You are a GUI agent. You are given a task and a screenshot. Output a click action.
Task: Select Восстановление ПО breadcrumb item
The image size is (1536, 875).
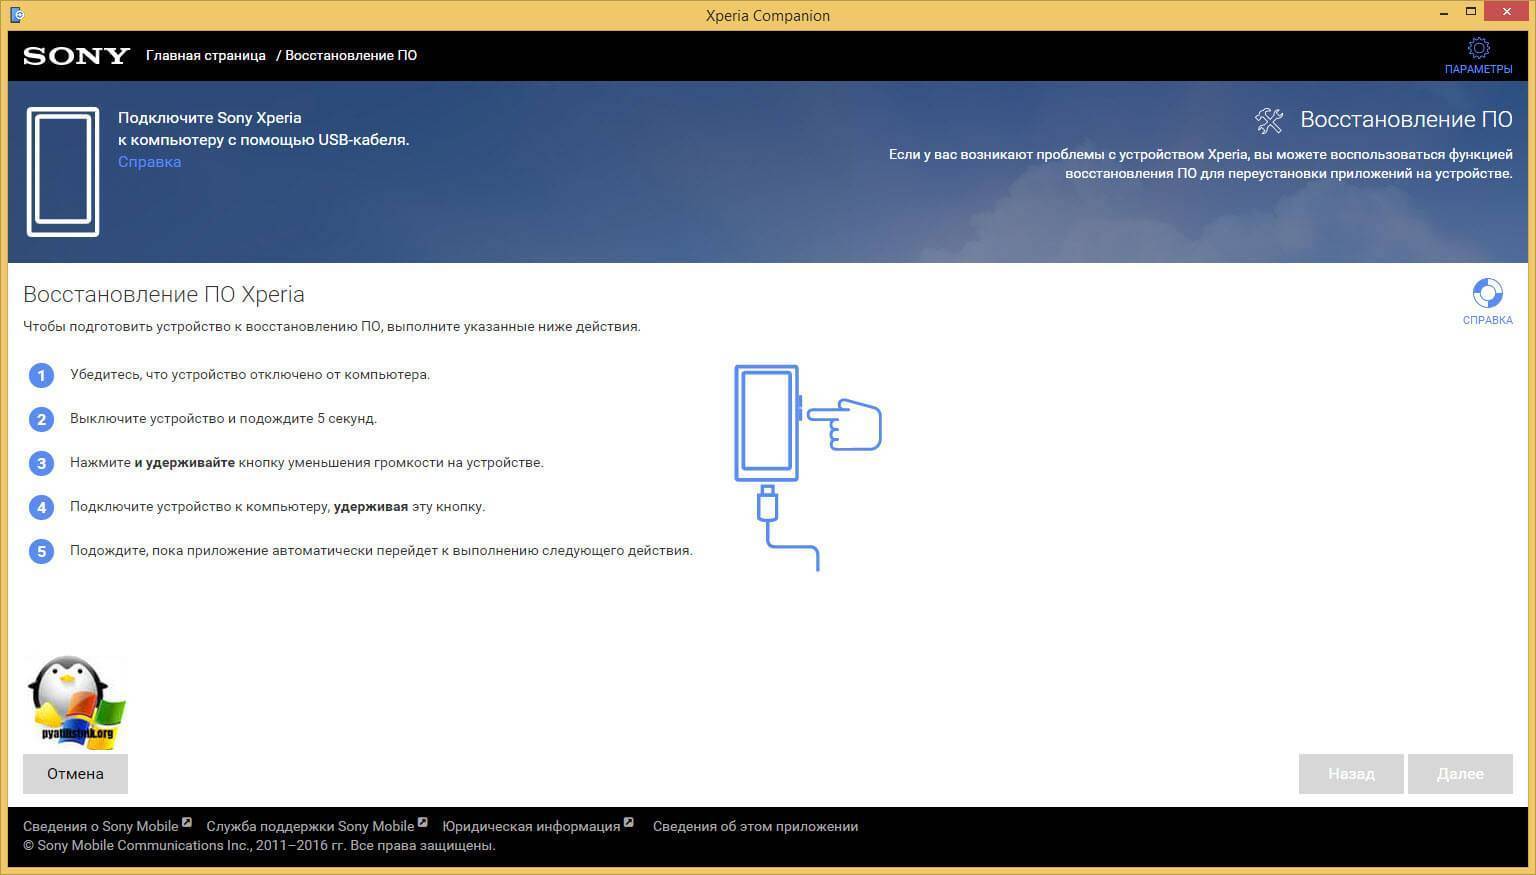pos(351,56)
